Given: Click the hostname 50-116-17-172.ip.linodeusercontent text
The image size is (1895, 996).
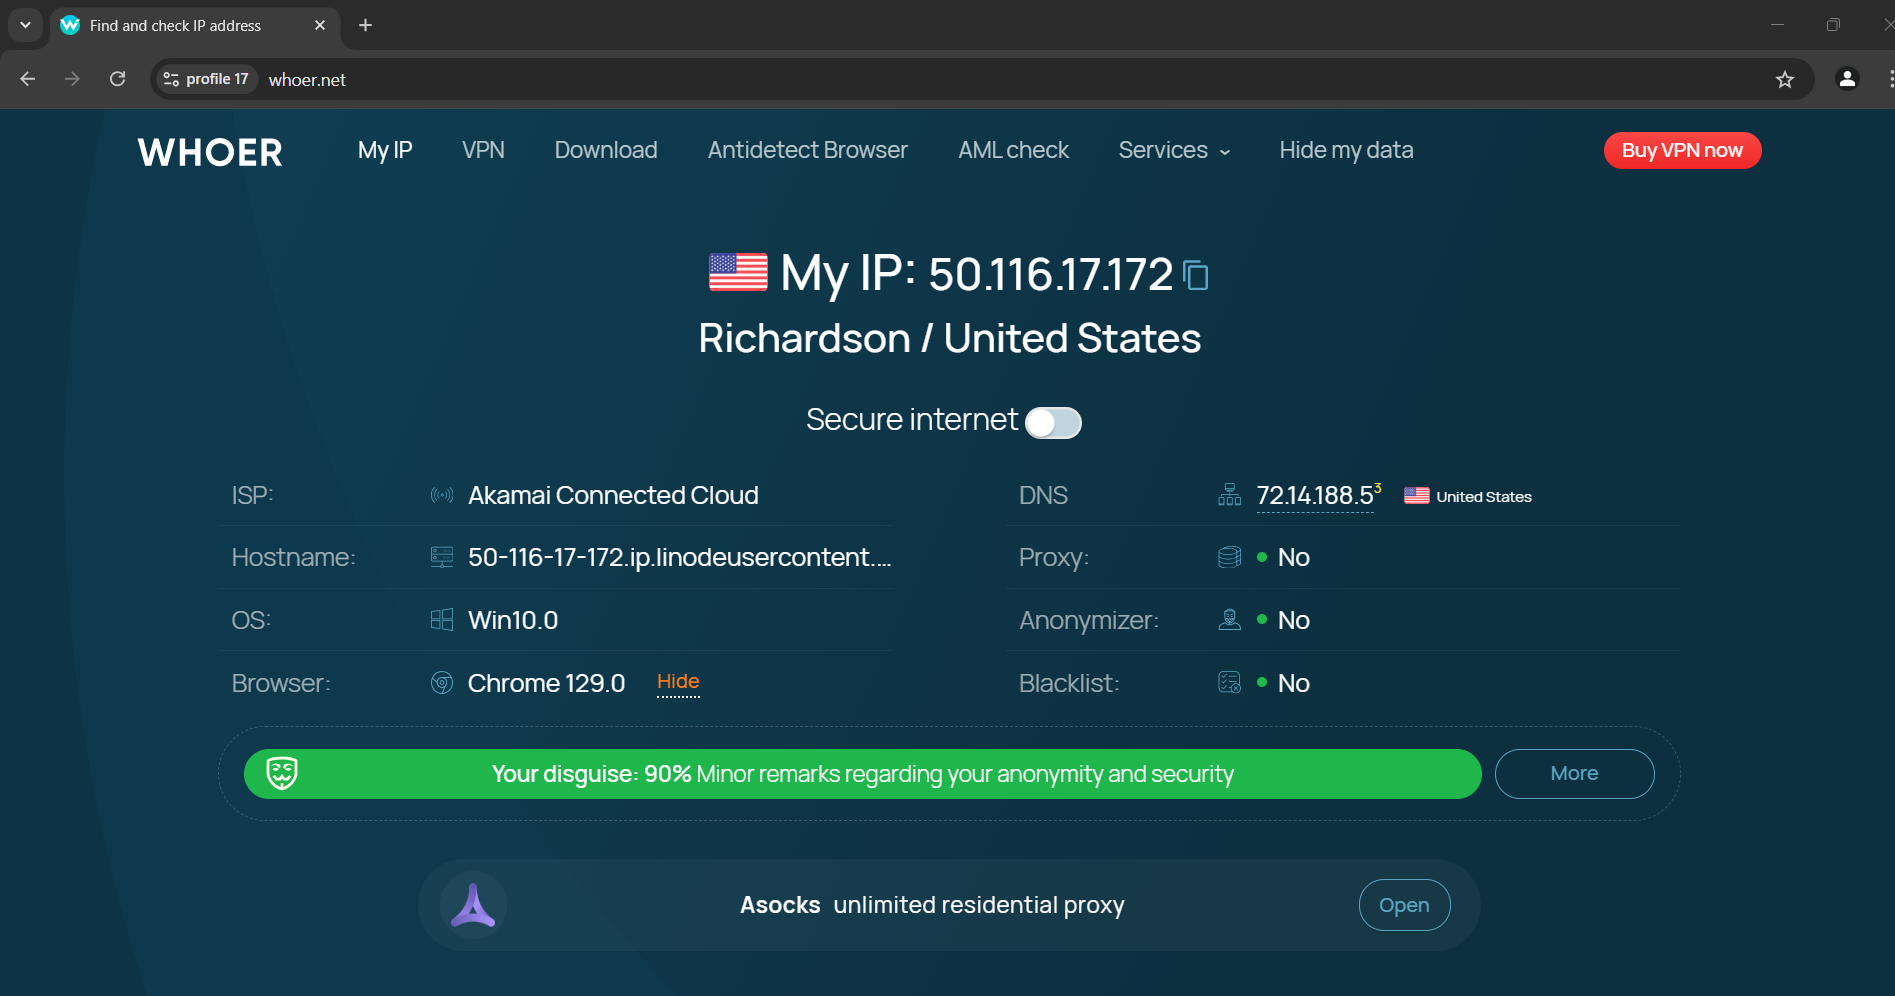Looking at the screenshot, I should click(679, 557).
